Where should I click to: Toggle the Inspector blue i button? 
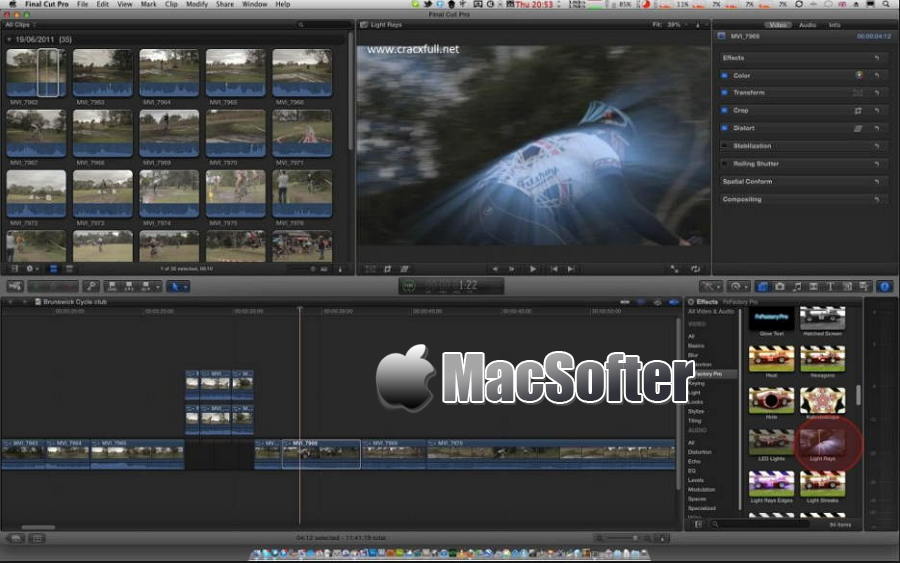(x=885, y=286)
